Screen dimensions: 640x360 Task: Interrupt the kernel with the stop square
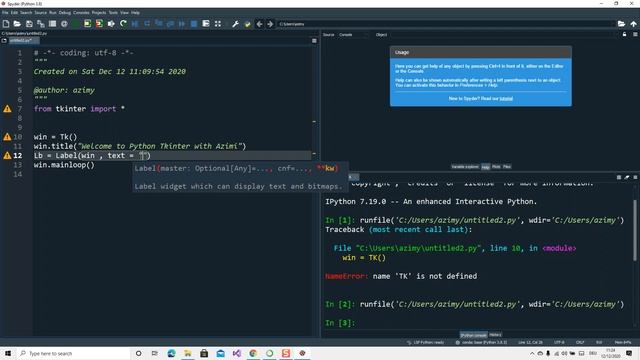[x=619, y=177]
